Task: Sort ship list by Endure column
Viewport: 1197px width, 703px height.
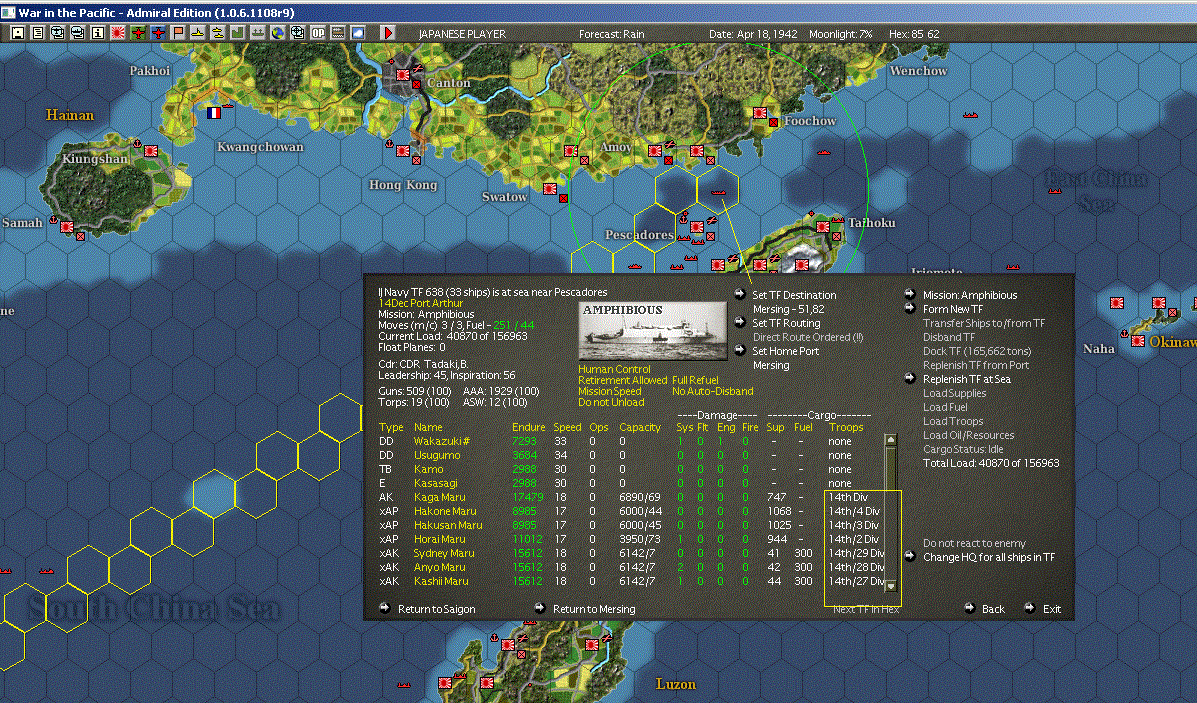Action: coord(528,427)
